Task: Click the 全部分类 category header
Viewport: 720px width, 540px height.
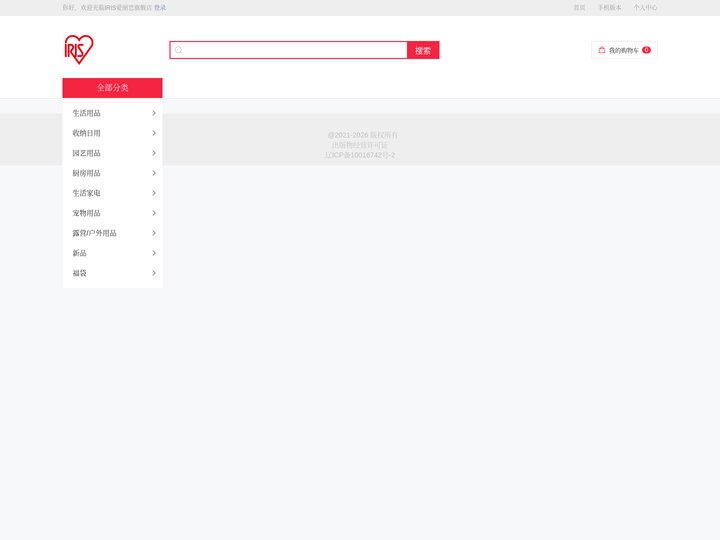Action: [x=112, y=88]
